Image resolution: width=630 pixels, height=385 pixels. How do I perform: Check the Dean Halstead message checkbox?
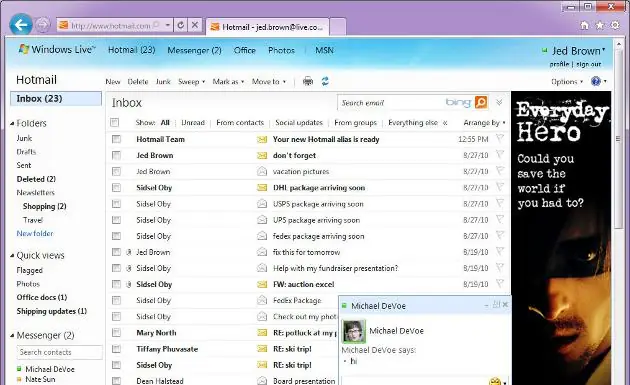117,381
